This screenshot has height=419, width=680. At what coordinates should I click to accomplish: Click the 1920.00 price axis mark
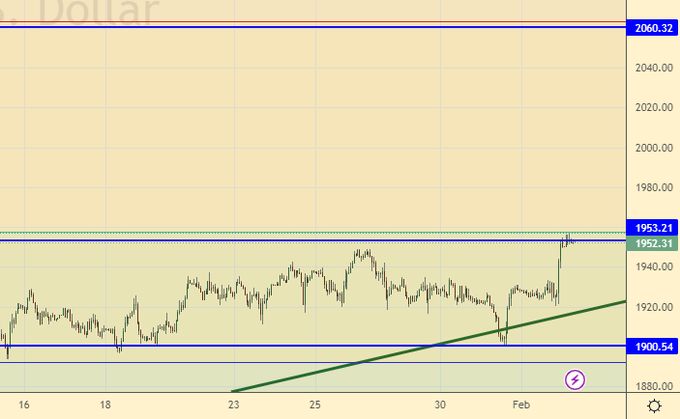click(652, 307)
